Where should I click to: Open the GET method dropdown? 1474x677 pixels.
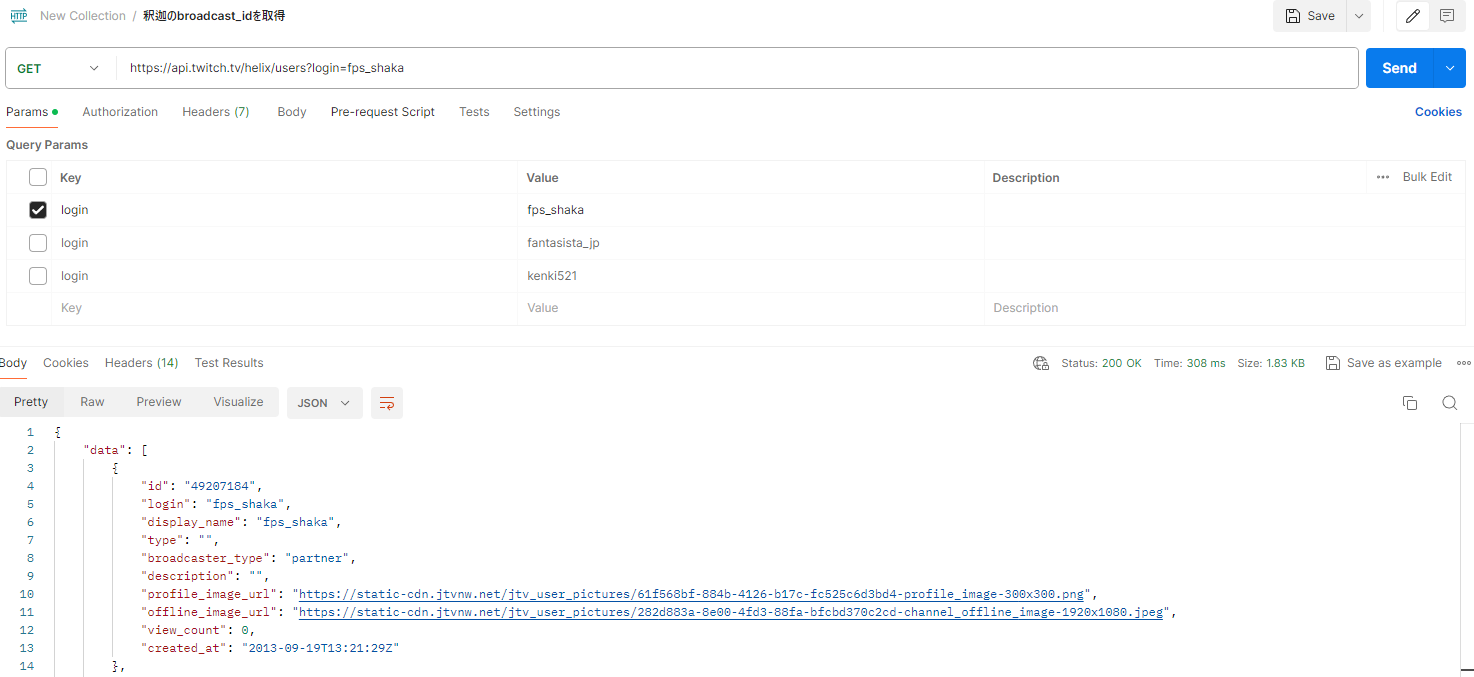59,68
